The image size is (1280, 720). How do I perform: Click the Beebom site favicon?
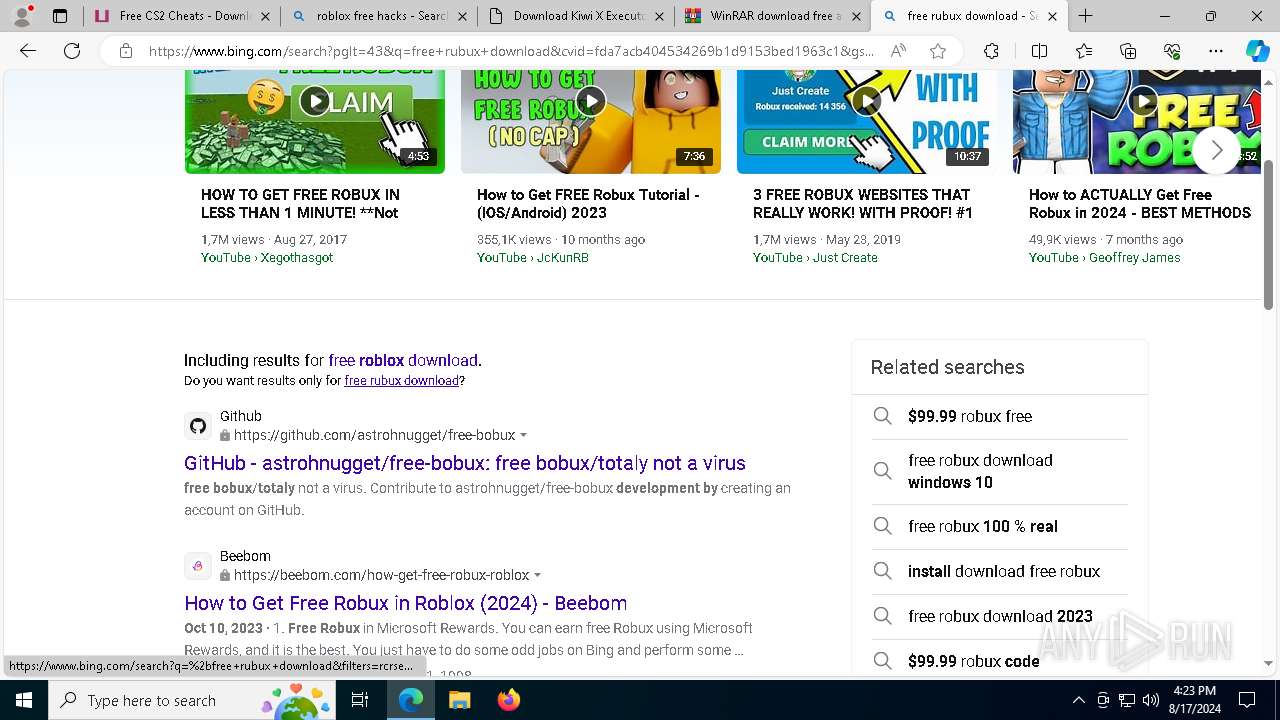pyautogui.click(x=198, y=566)
